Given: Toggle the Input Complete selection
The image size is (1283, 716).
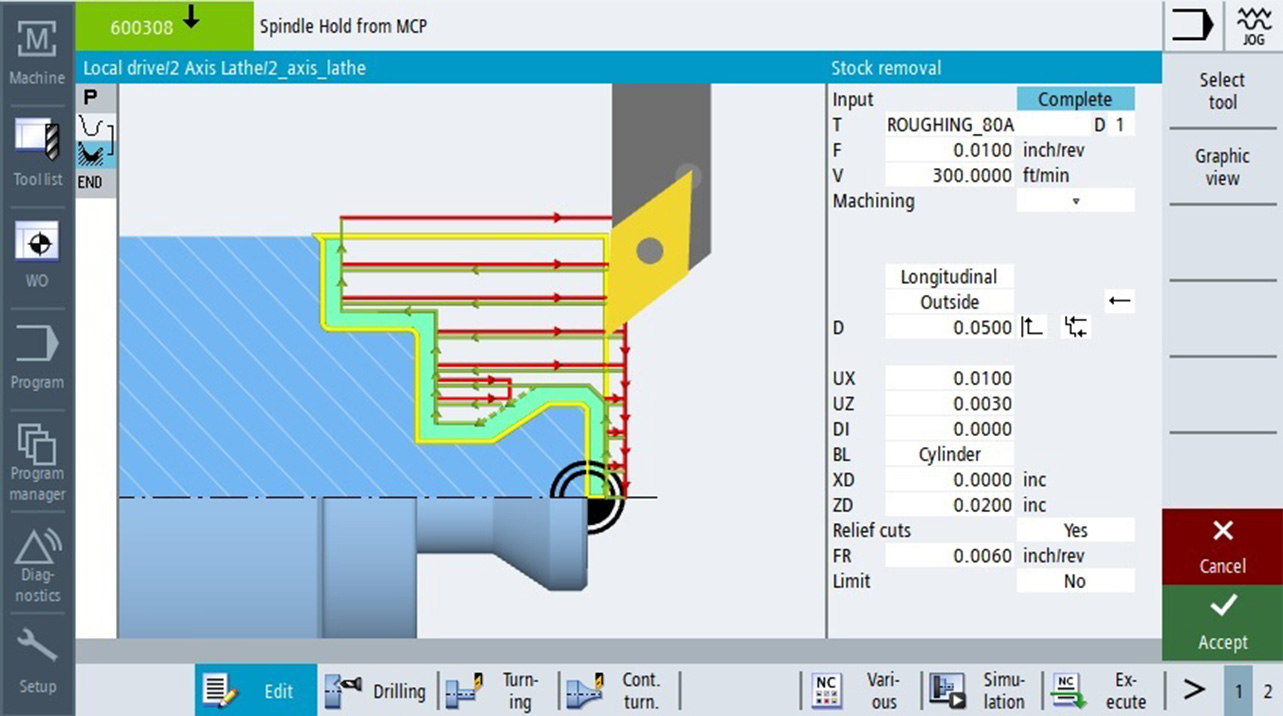Looking at the screenshot, I should tap(1075, 99).
